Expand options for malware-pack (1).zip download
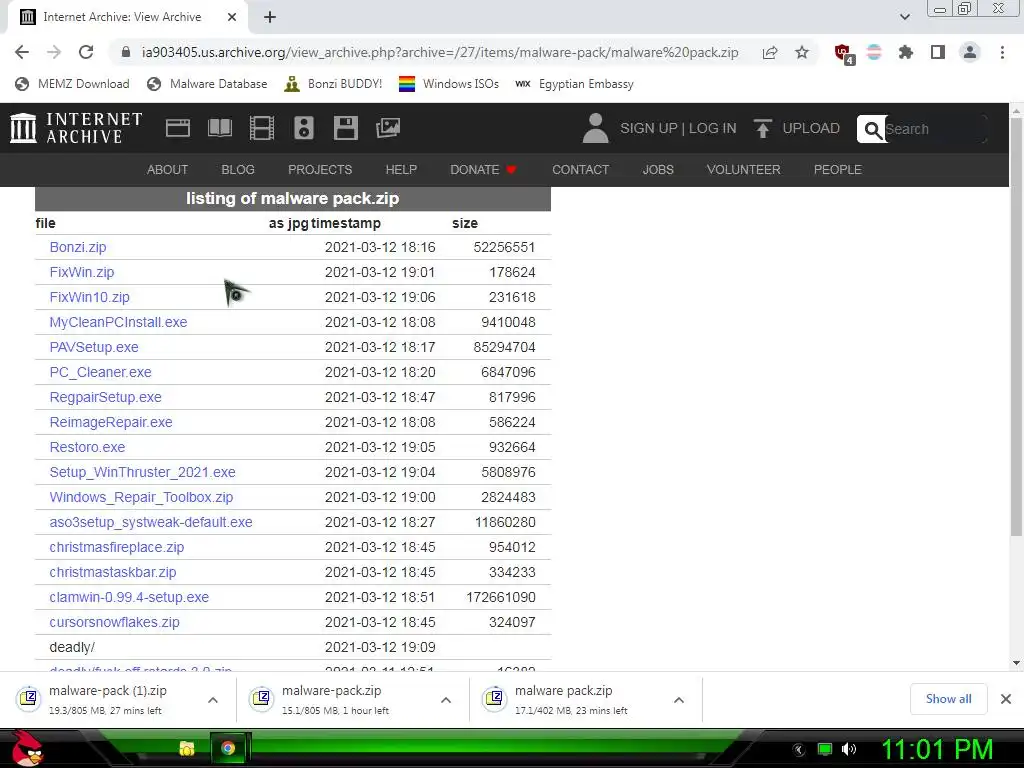This screenshot has width=1024, height=768. click(213, 700)
